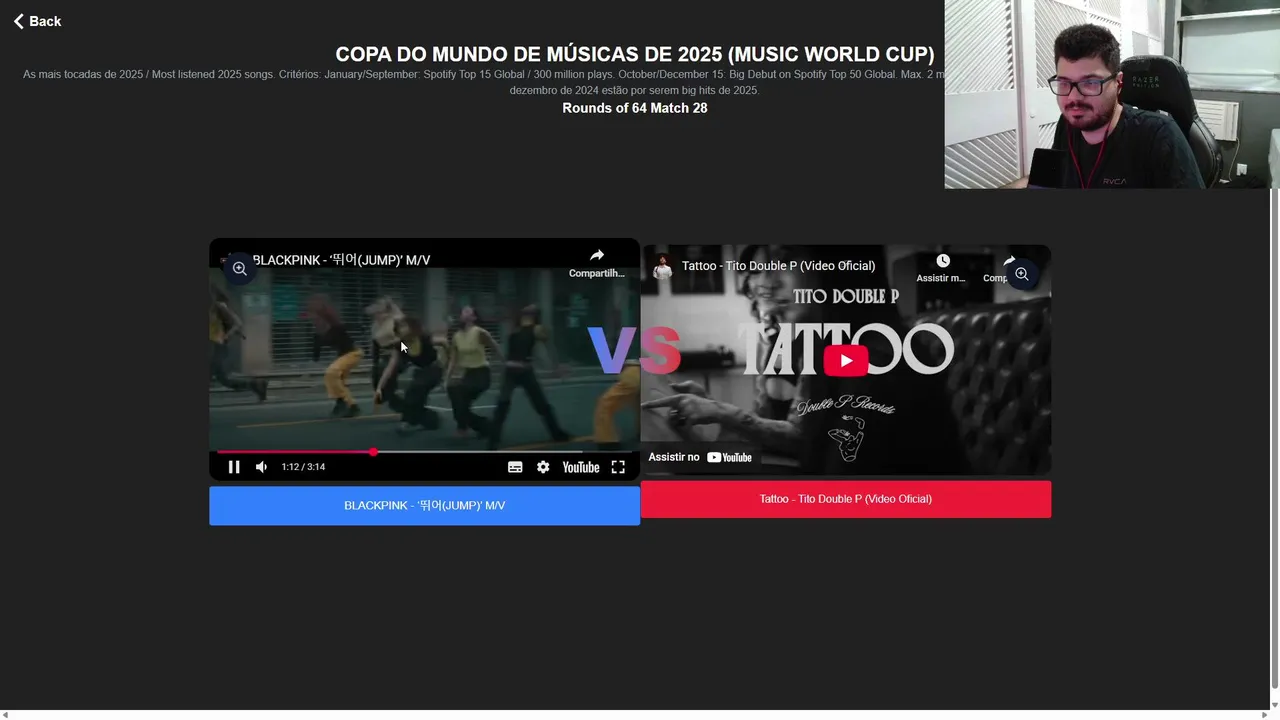Image resolution: width=1280 pixels, height=720 pixels.
Task: Go back using the Back arrow
Action: pyautogui.click(x=37, y=21)
